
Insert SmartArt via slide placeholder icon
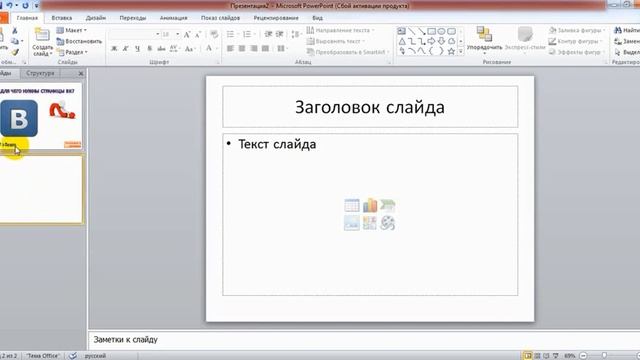[x=387, y=205]
